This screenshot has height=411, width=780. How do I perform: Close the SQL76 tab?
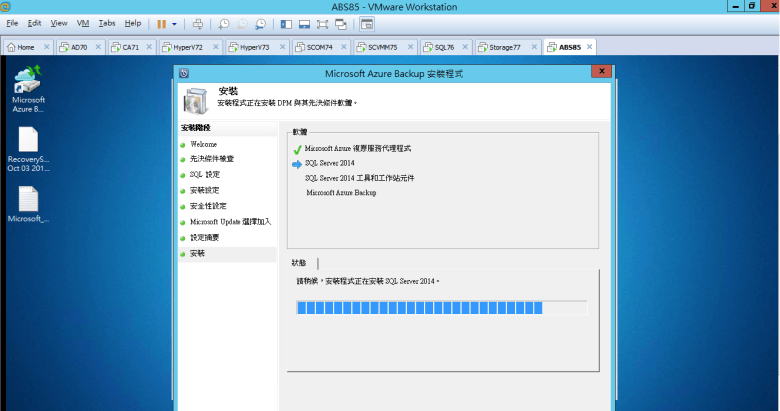click(466, 47)
